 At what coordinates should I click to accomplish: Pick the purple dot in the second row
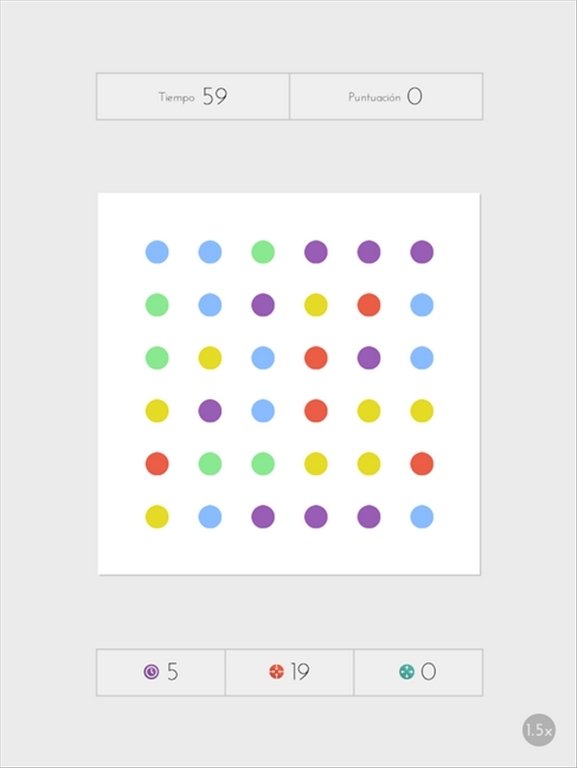[x=263, y=305]
